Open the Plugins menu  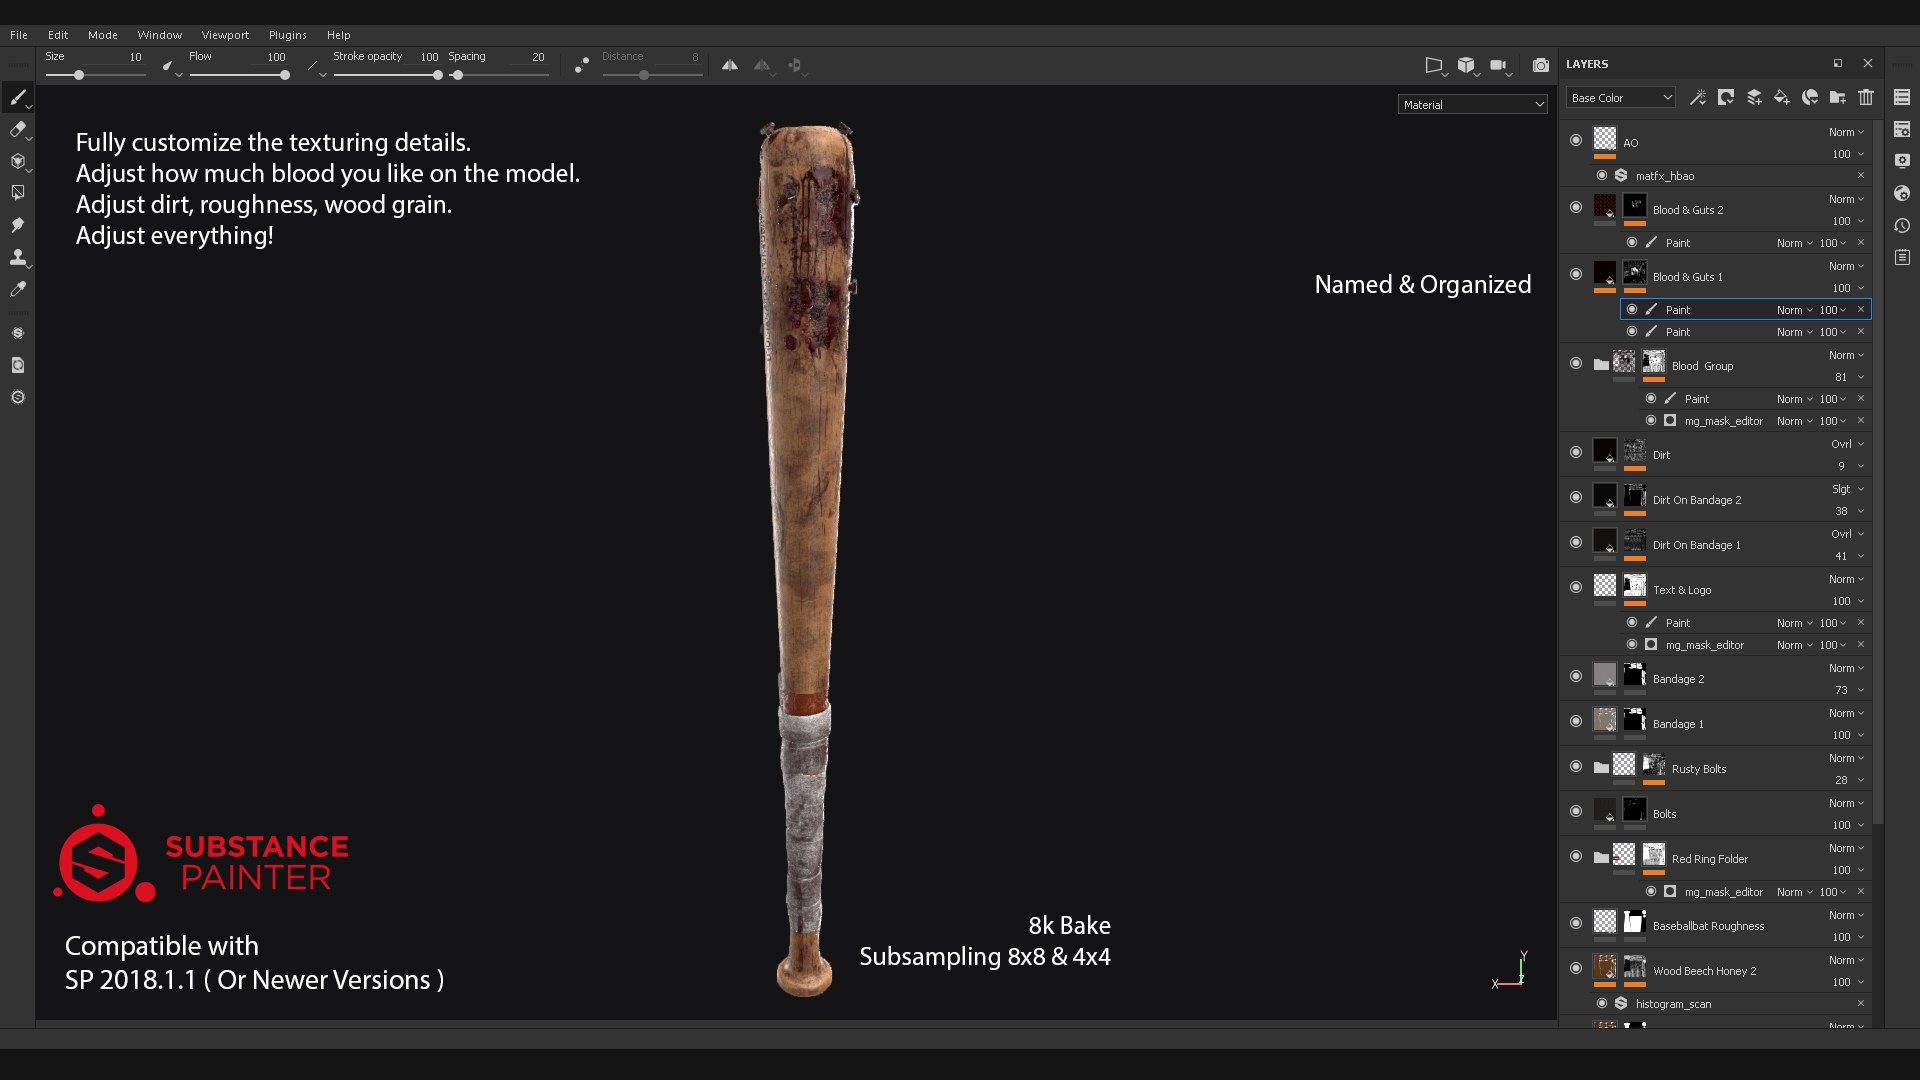287,35
